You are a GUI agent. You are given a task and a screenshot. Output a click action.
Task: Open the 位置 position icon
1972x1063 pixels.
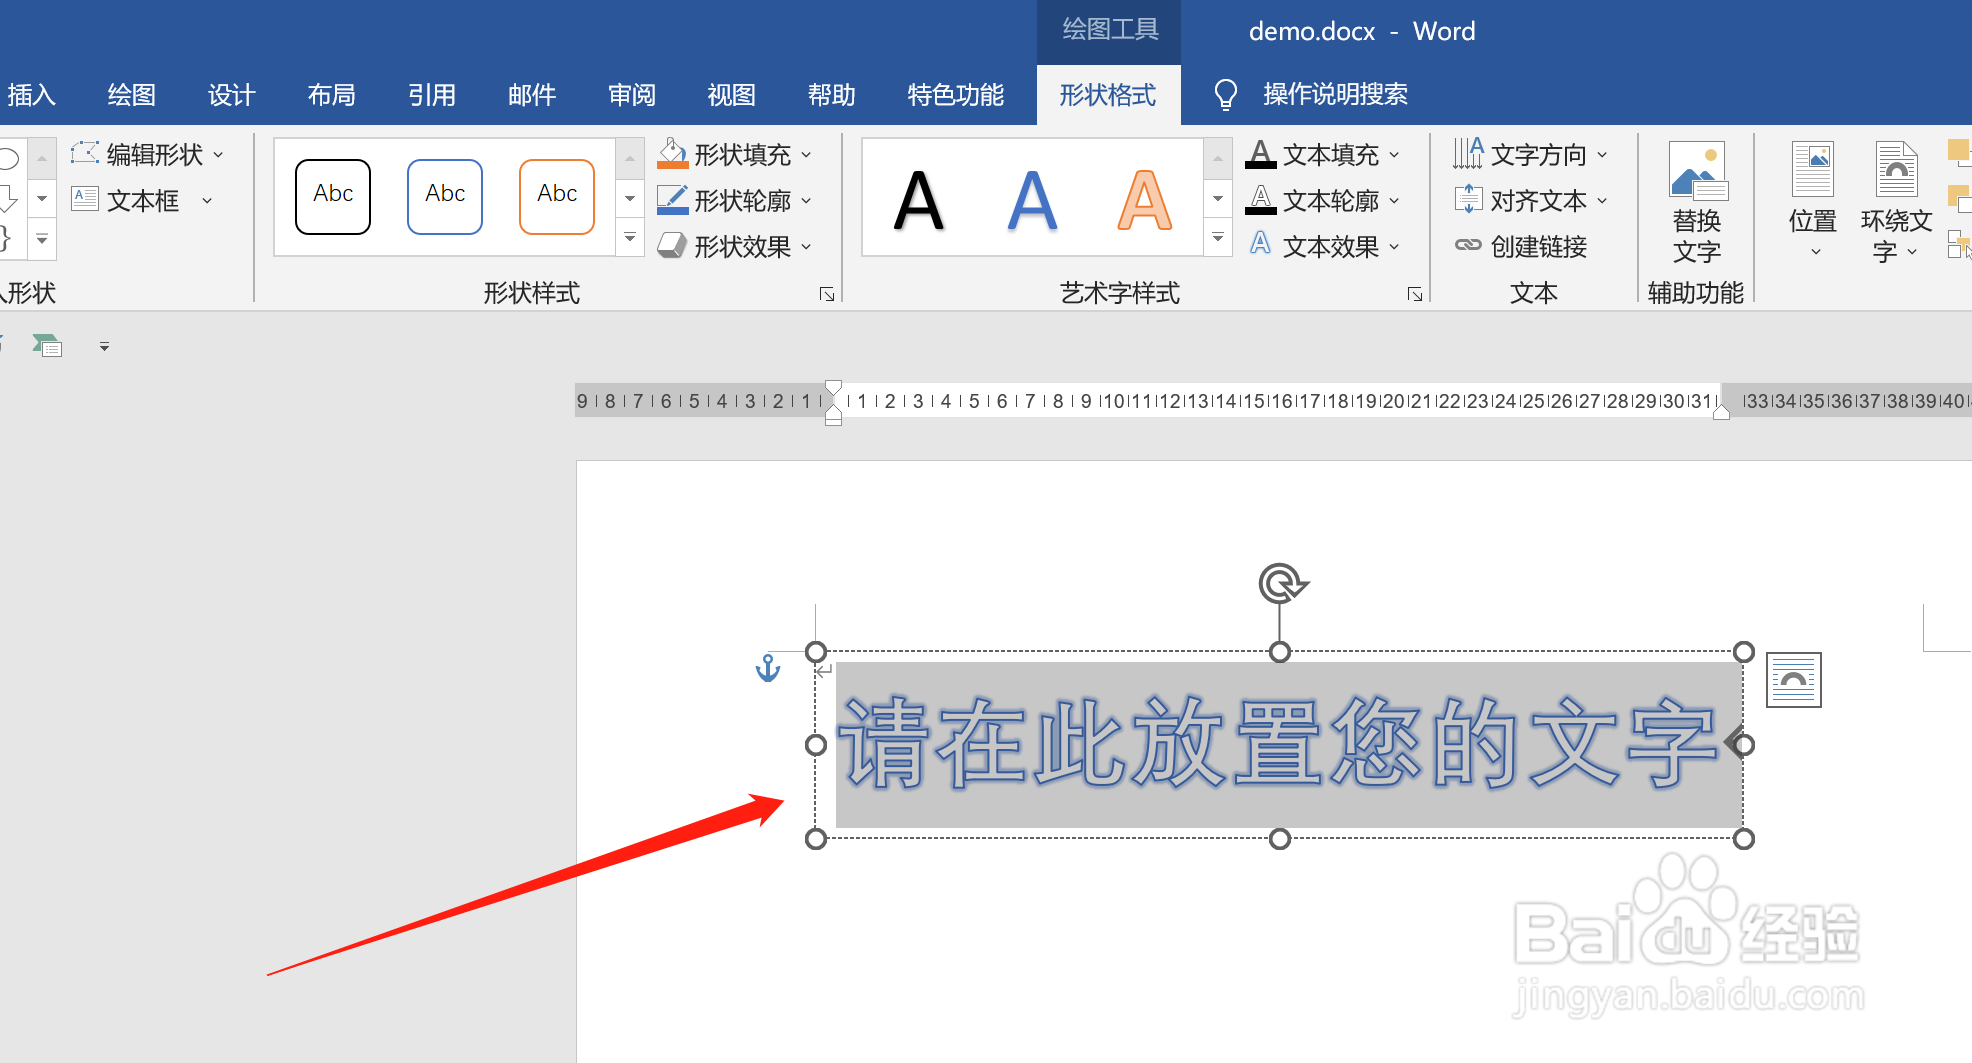click(x=1812, y=169)
